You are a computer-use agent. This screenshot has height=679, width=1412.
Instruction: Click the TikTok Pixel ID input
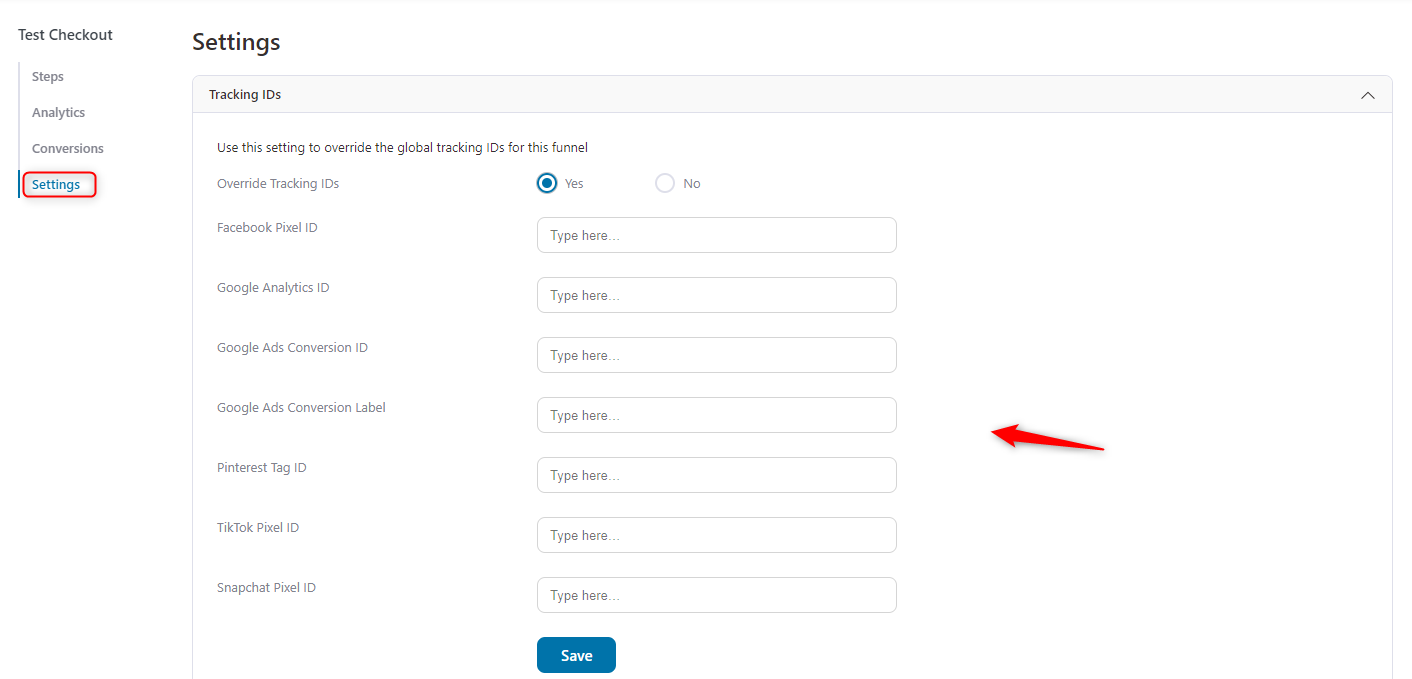pos(717,535)
